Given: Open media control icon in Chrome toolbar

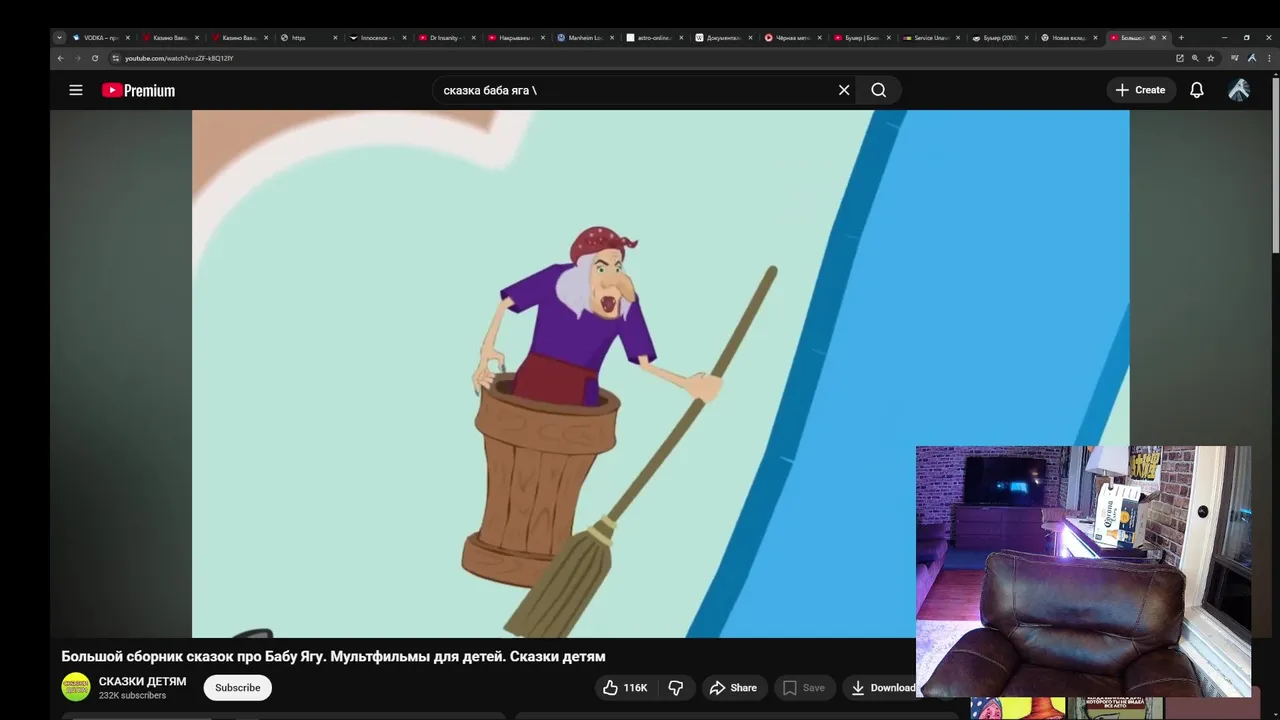Looking at the screenshot, I should coord(1235,58).
